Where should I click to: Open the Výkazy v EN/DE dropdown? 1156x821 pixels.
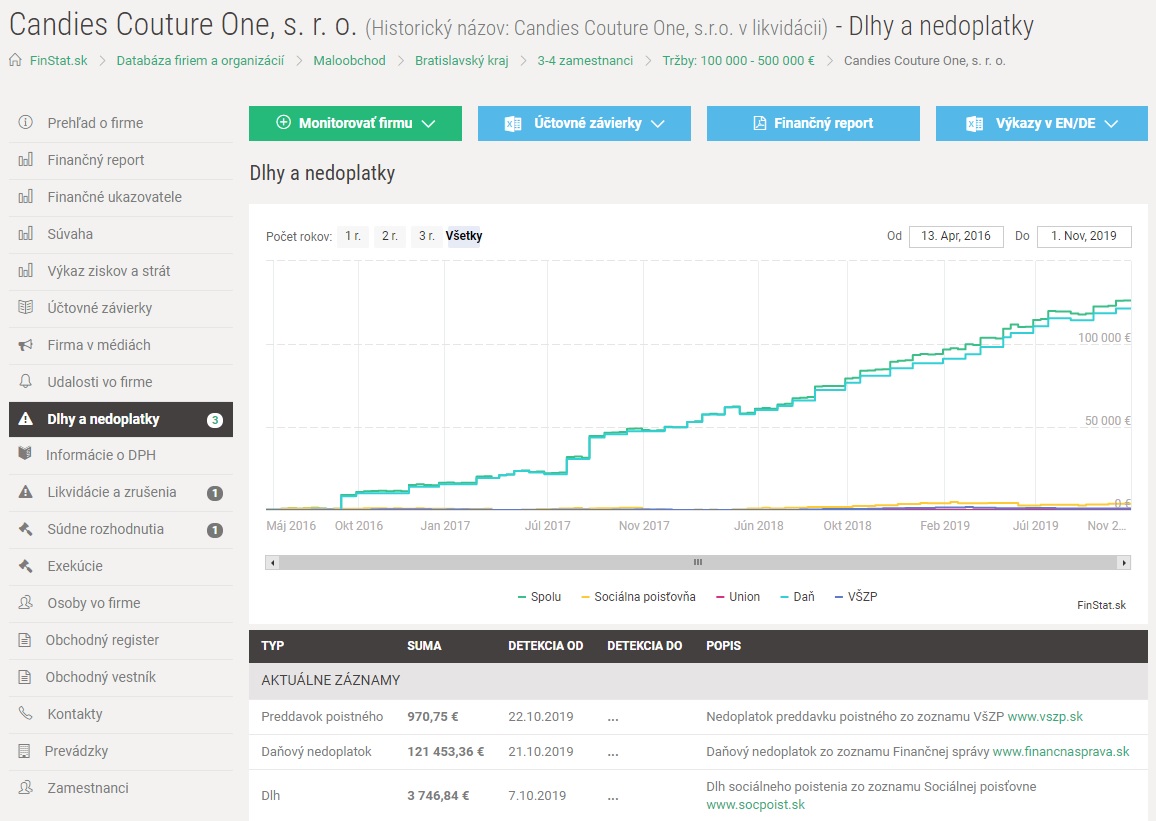tap(1042, 123)
